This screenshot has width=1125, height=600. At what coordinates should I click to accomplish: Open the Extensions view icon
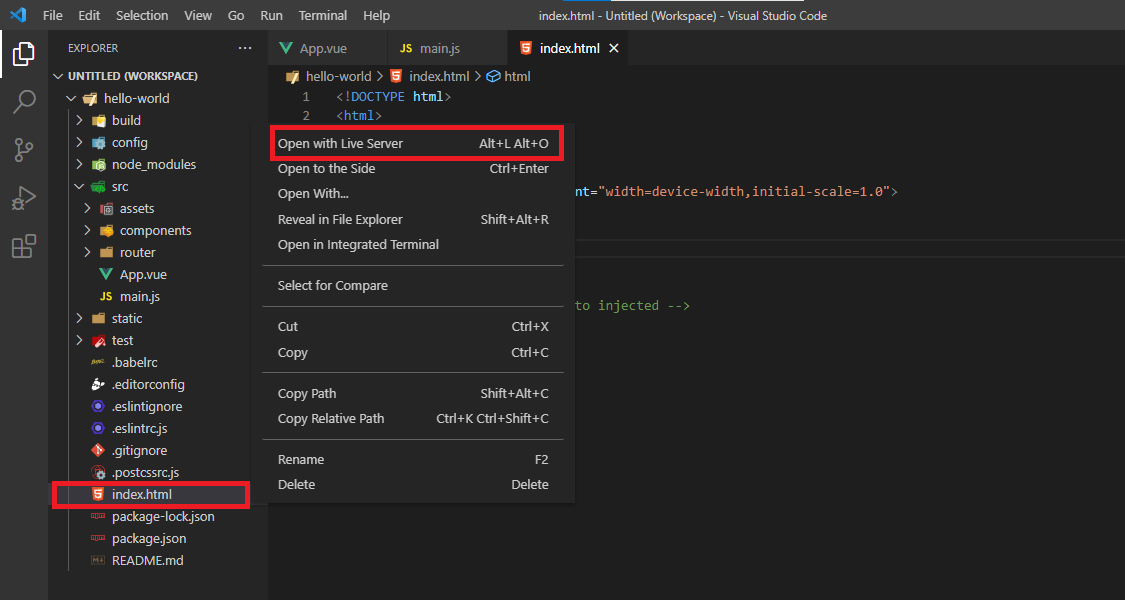point(24,246)
